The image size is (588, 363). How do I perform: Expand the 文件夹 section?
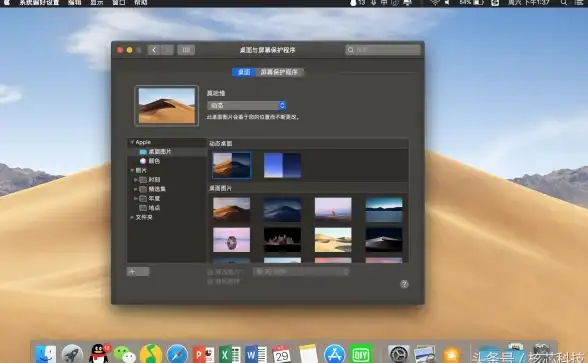point(132,217)
